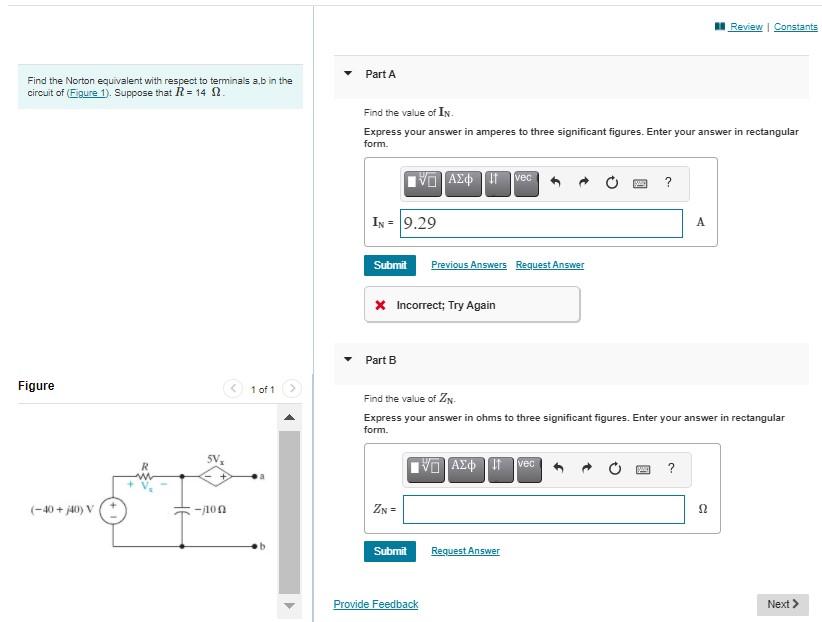Click the help question mark in Part A toolbar
Viewport: 822px width, 622px height.
coord(668,183)
